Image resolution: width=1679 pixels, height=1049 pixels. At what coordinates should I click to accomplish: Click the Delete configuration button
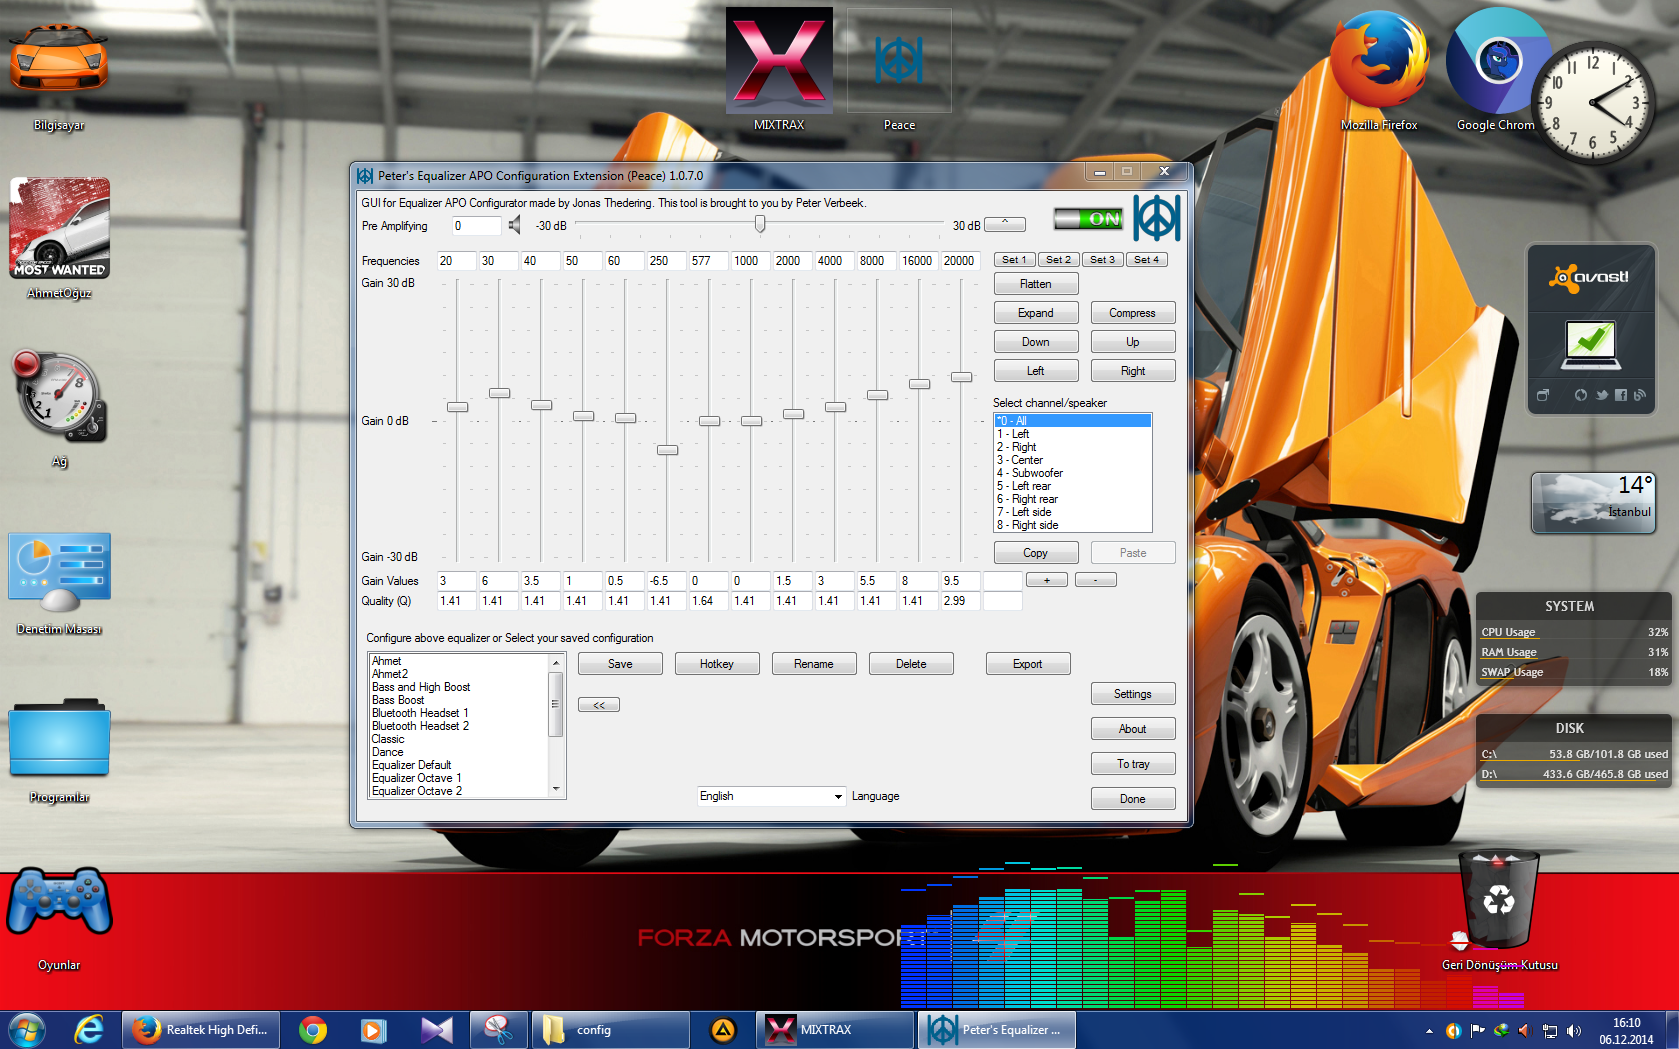[x=911, y=664]
